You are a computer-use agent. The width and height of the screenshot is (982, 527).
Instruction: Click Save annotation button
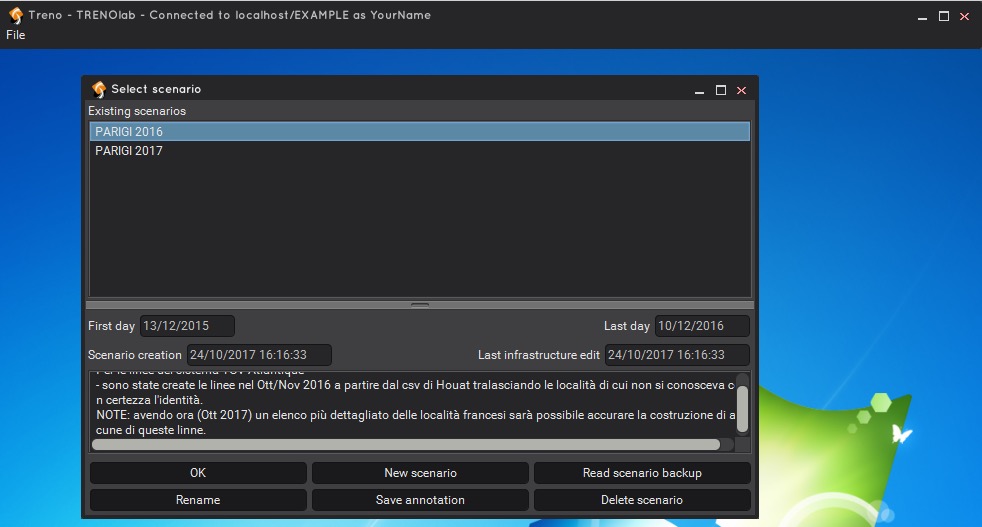(420, 499)
